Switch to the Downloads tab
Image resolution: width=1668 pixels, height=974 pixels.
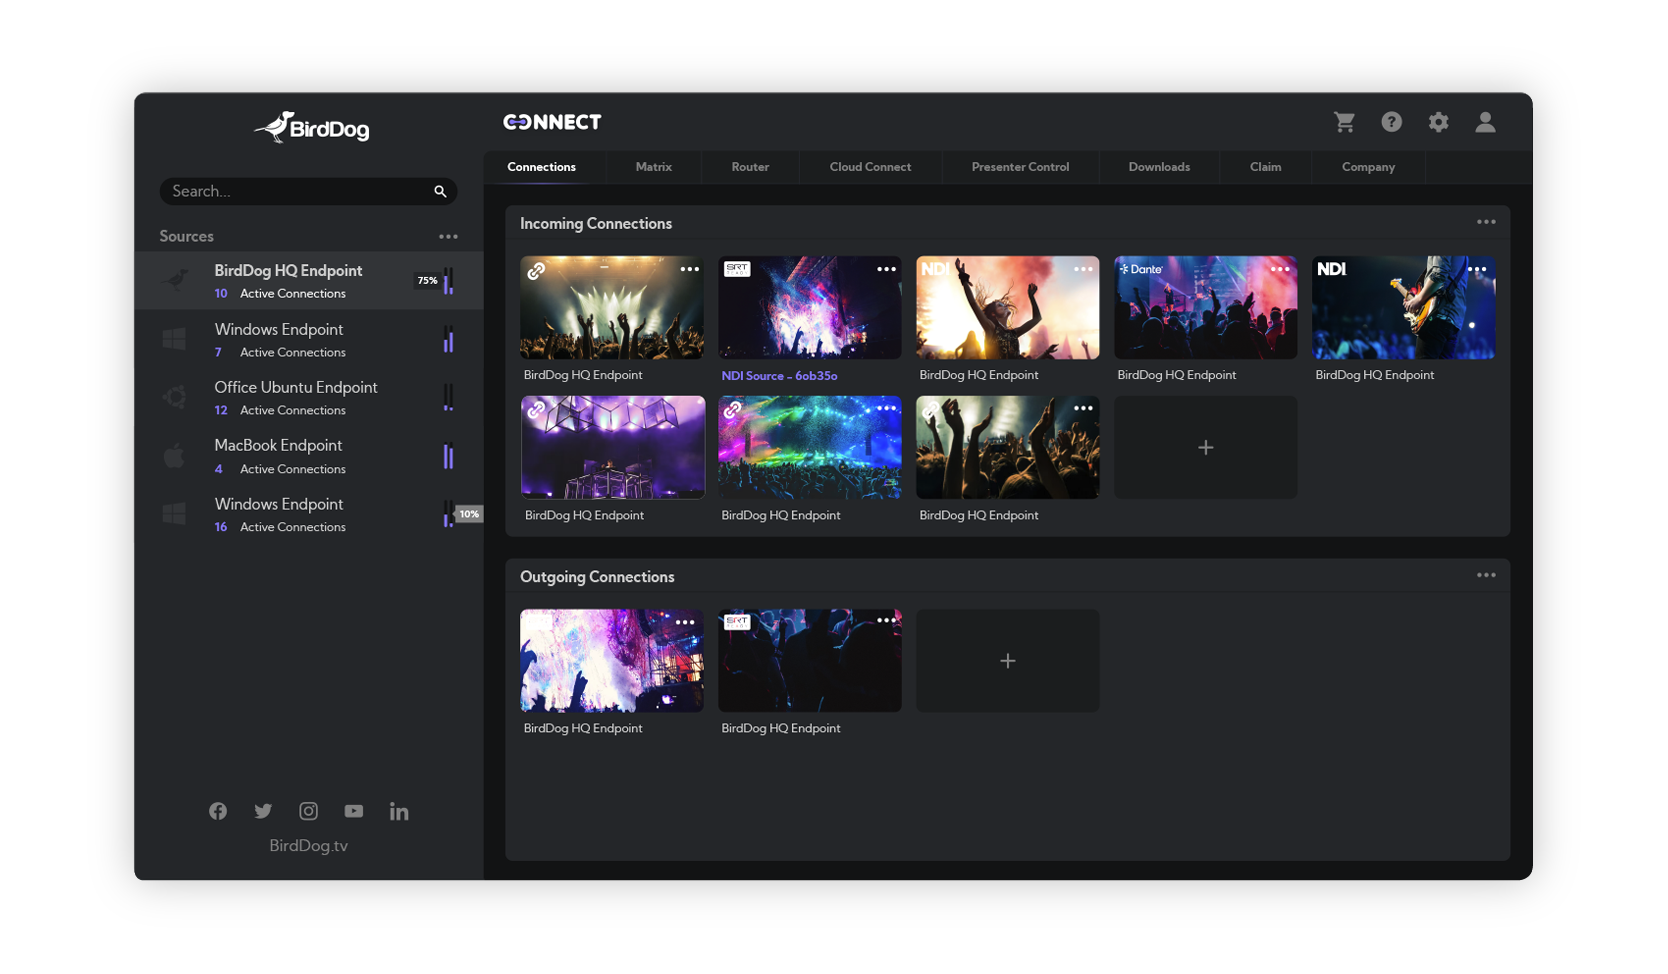(1159, 167)
